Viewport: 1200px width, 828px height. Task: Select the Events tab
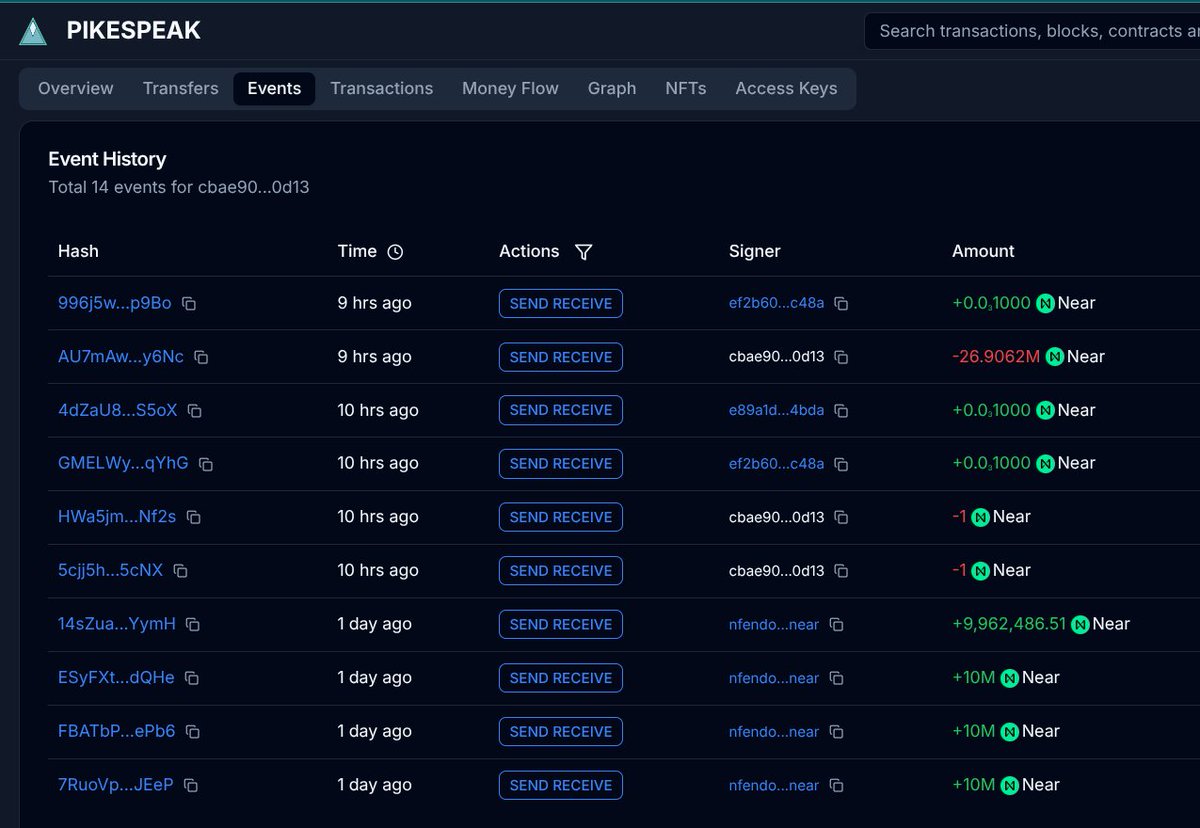pos(274,88)
